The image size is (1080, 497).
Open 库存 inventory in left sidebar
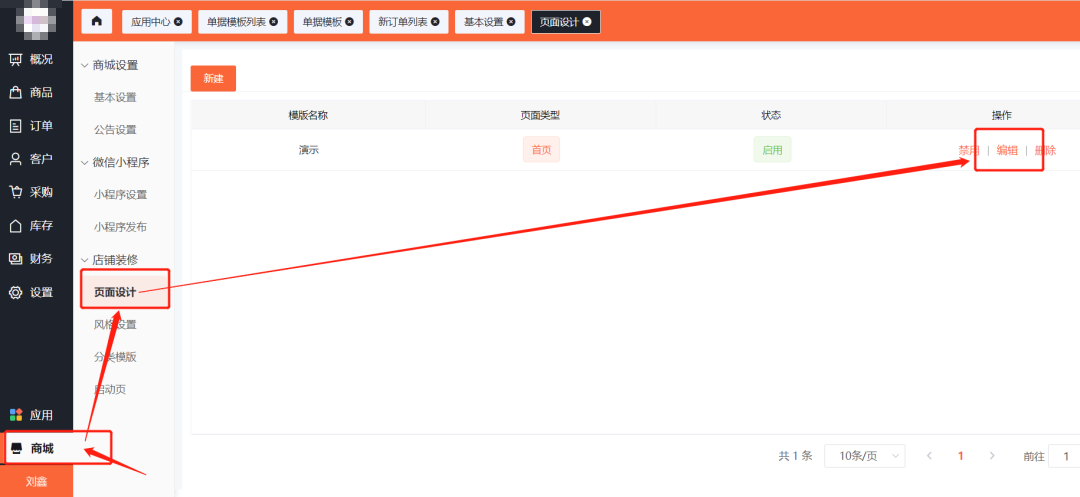(31, 225)
